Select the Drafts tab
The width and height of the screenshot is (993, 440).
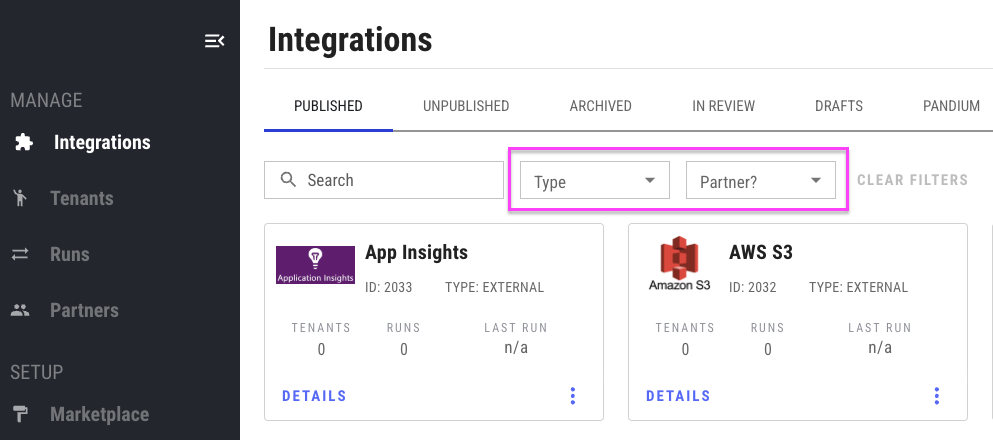coord(838,106)
